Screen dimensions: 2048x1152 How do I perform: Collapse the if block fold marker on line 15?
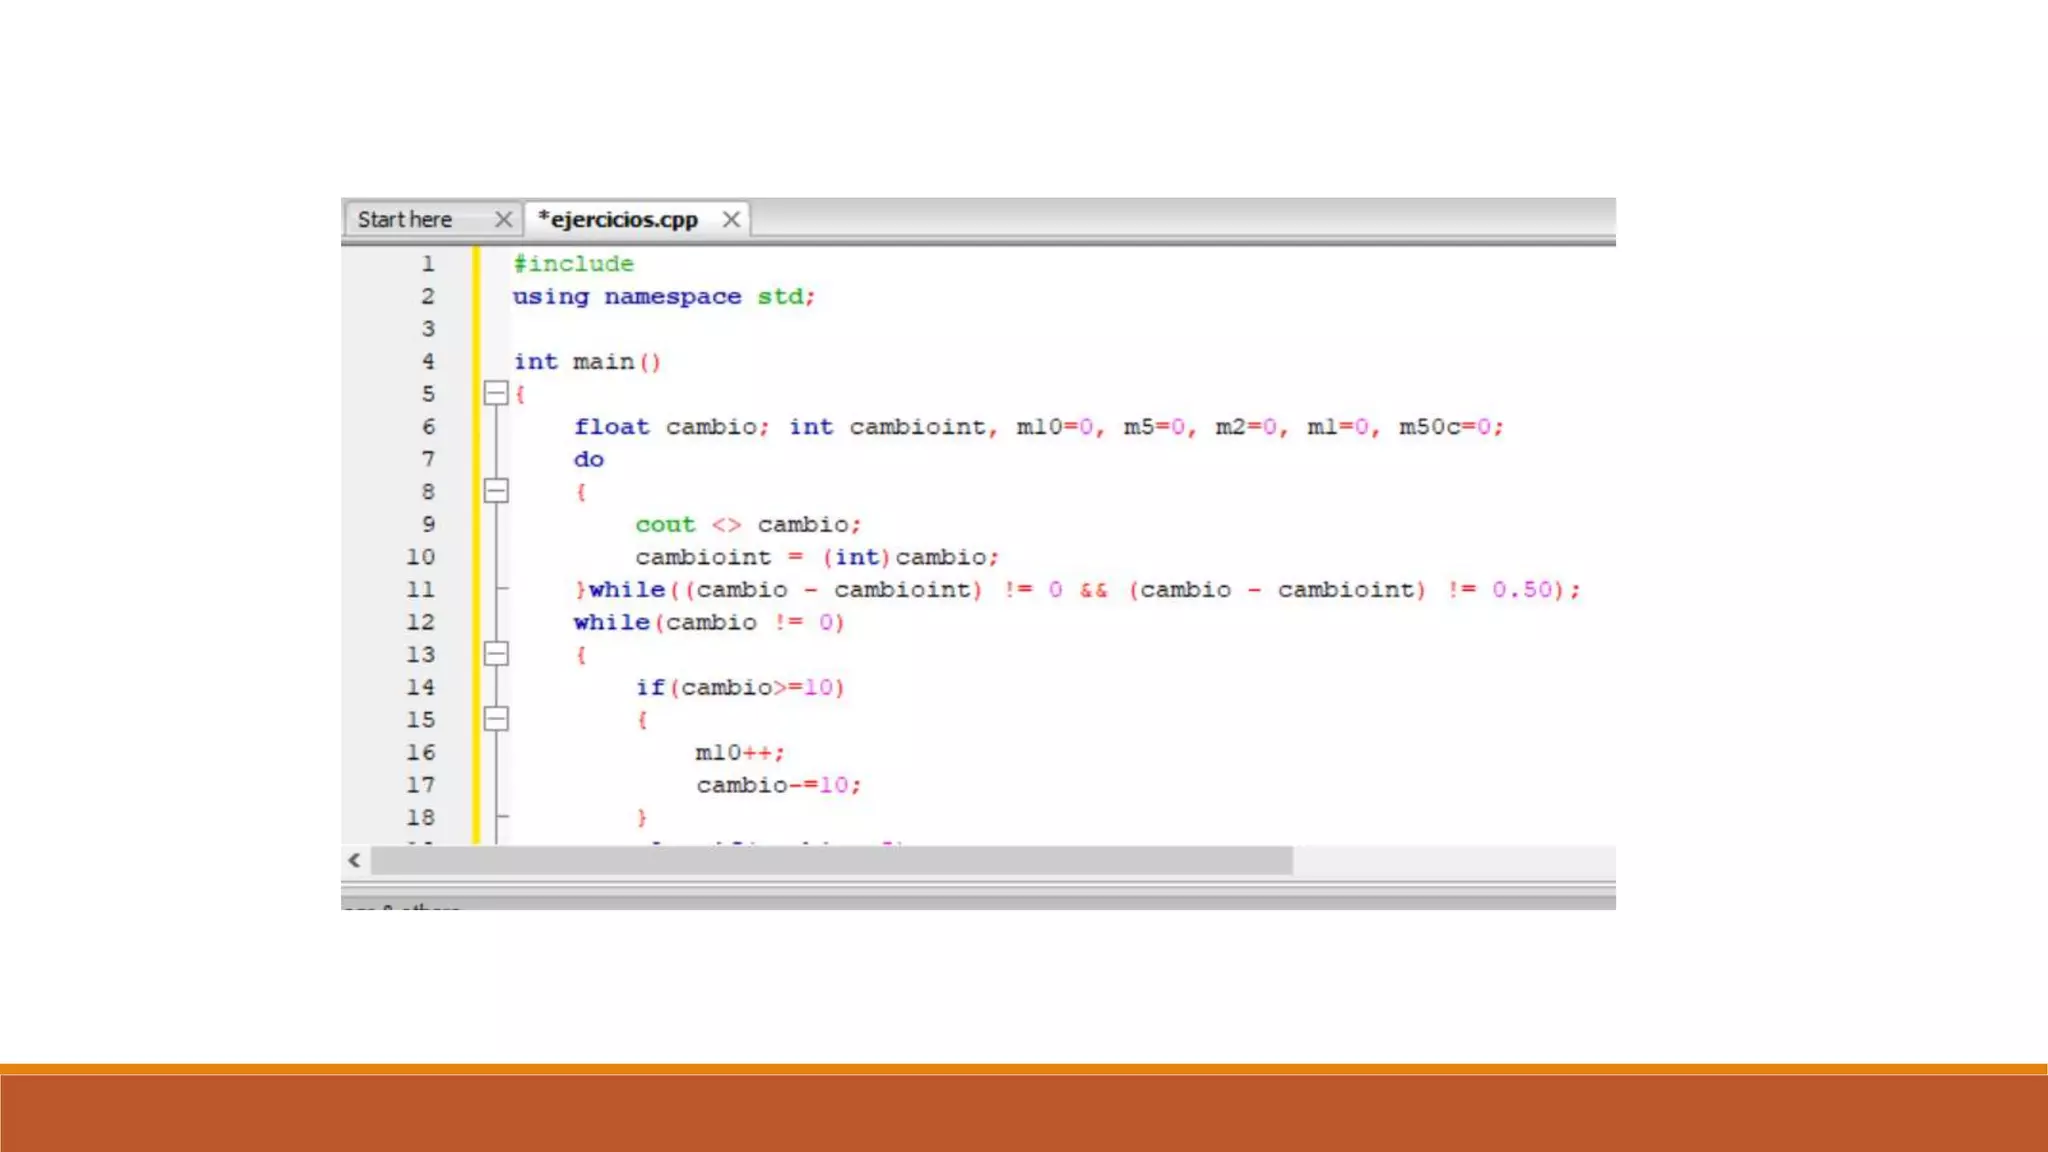point(496,719)
